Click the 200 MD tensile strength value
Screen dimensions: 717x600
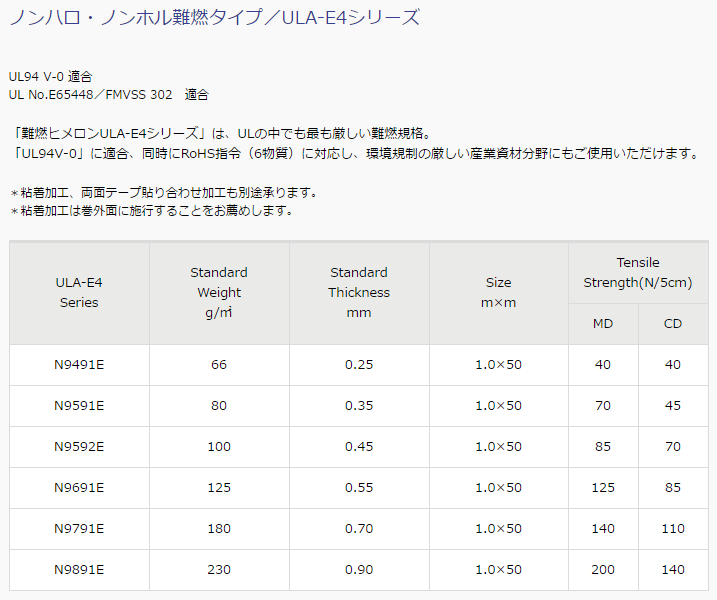[603, 570]
